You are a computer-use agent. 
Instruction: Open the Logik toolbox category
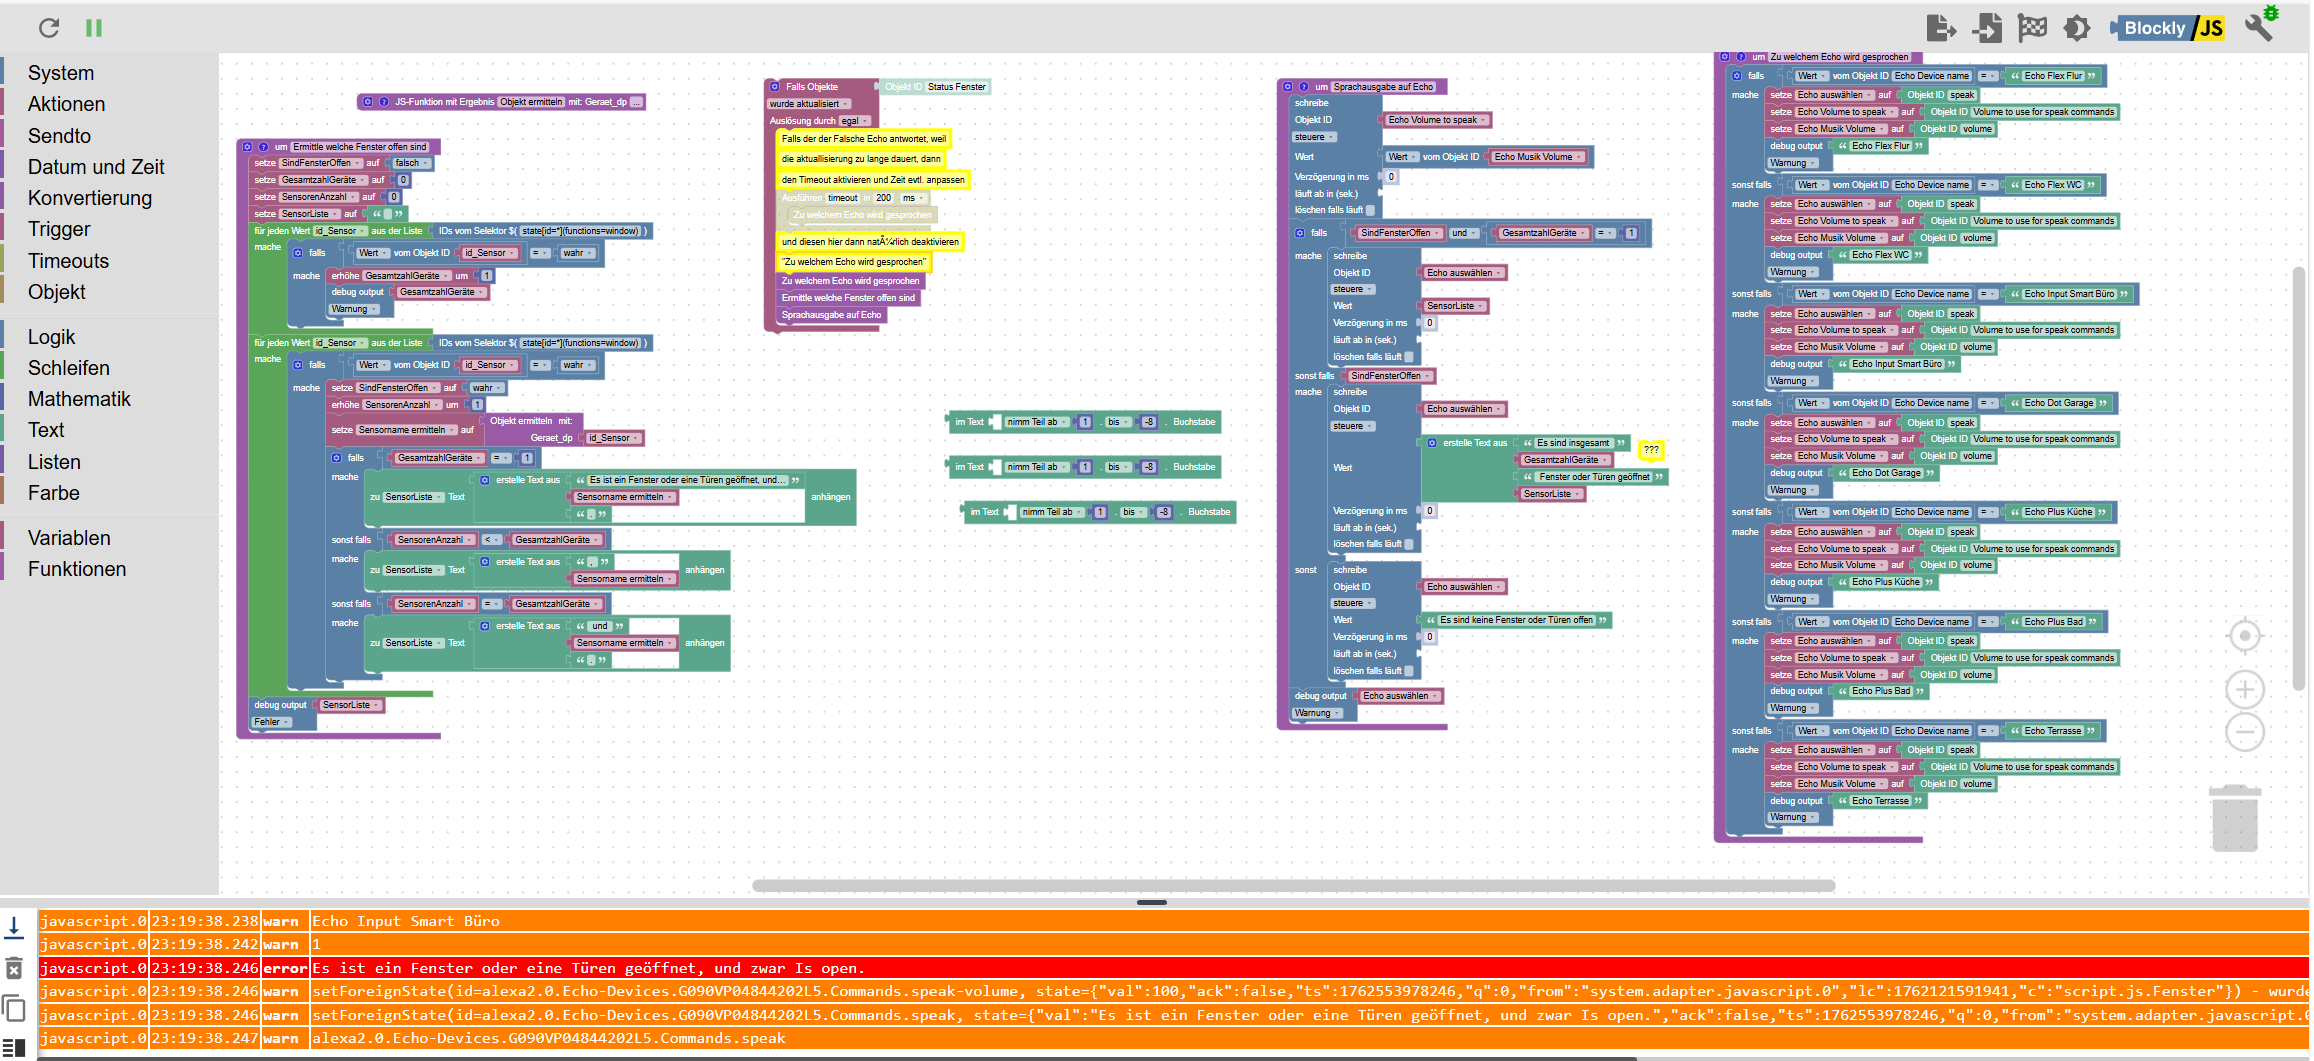point(51,337)
